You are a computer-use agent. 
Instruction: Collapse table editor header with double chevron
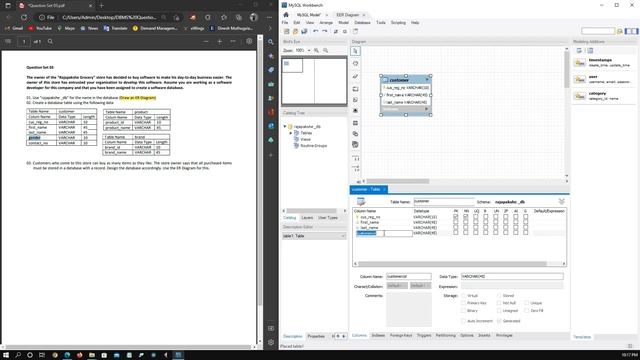pos(562,202)
